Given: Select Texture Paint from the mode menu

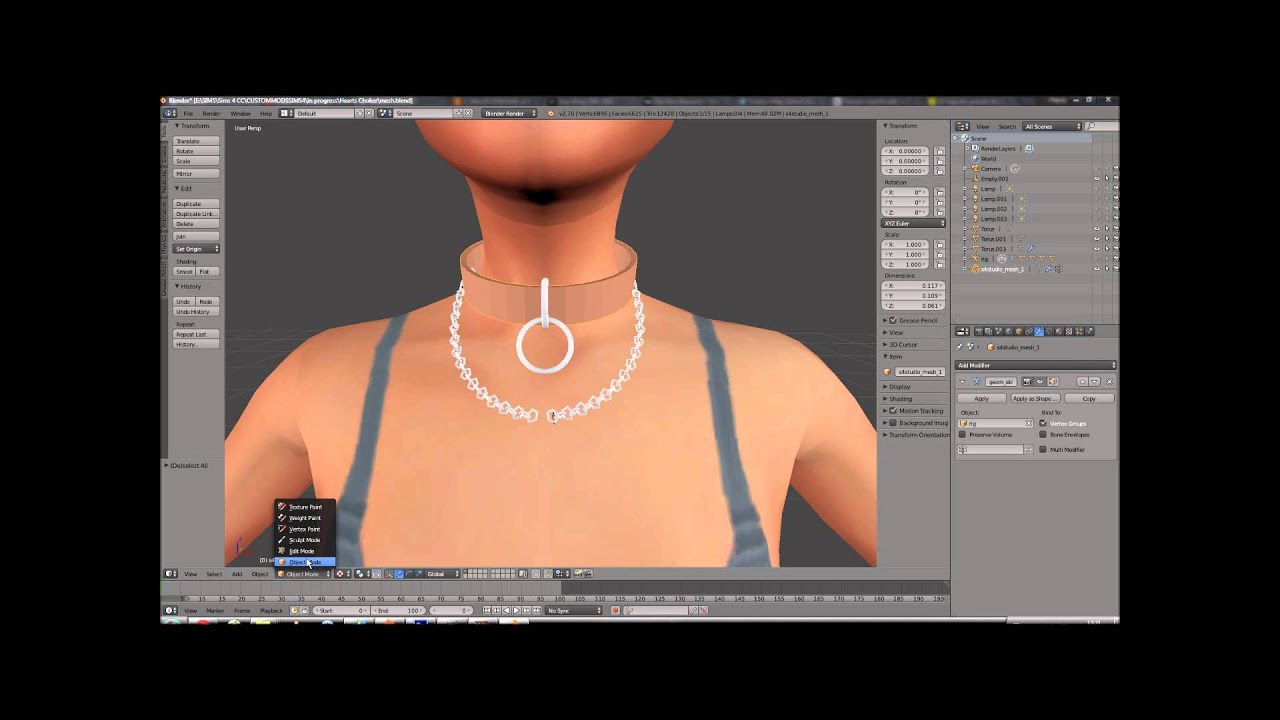Looking at the screenshot, I should [x=304, y=507].
